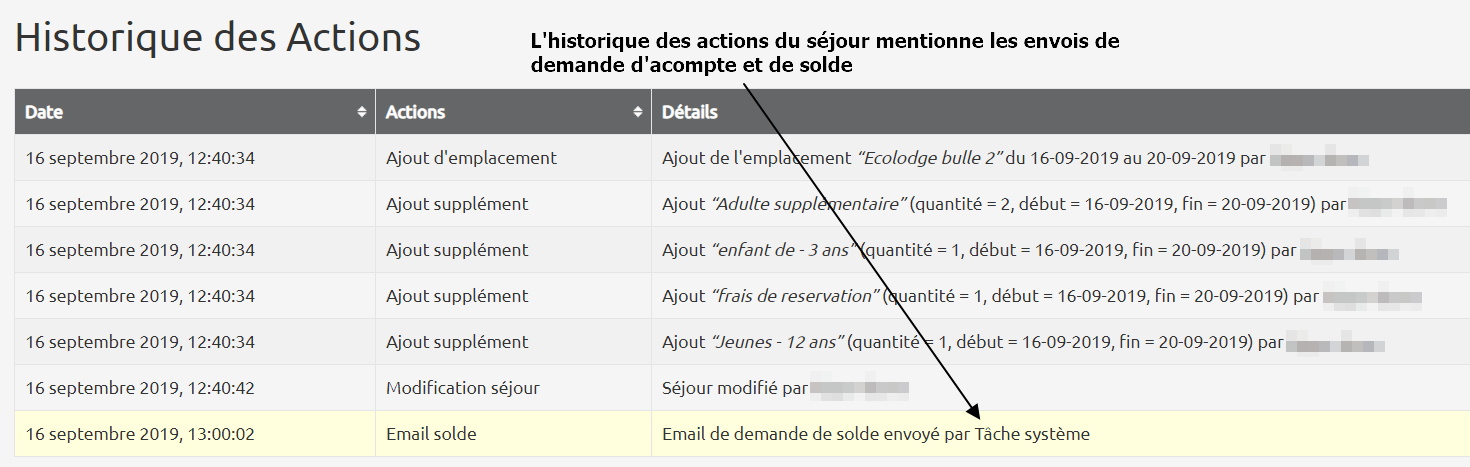Click the "frais de reservation" details entry

[795, 296]
